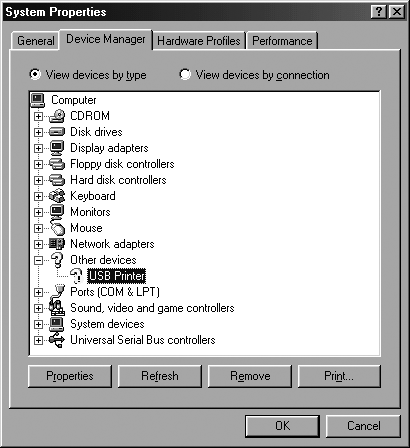Click the Remove button
This screenshot has width=410, height=448.
pyautogui.click(x=250, y=376)
